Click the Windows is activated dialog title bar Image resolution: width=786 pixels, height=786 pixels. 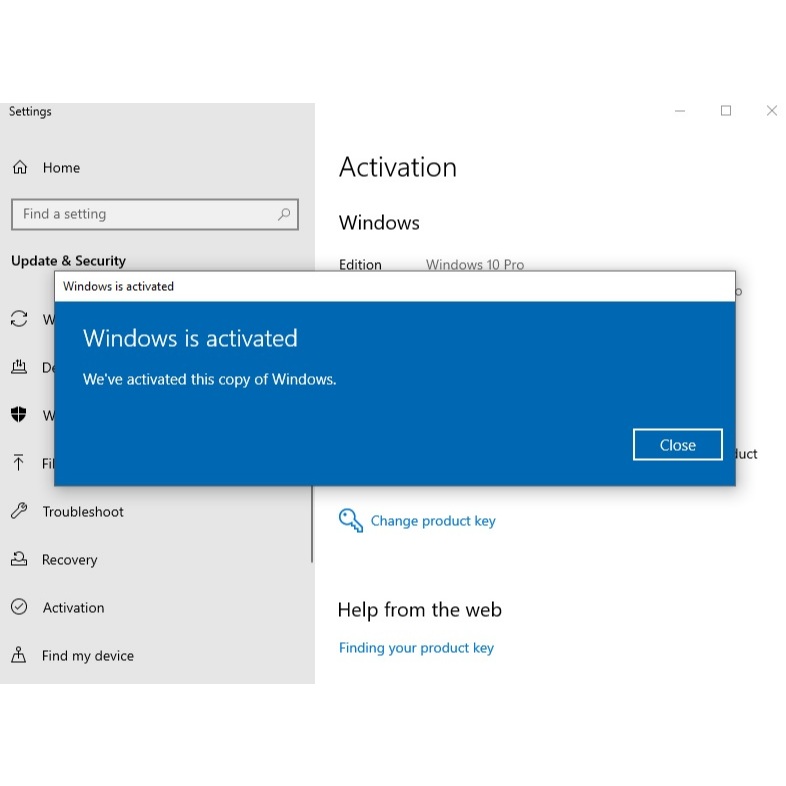point(394,286)
